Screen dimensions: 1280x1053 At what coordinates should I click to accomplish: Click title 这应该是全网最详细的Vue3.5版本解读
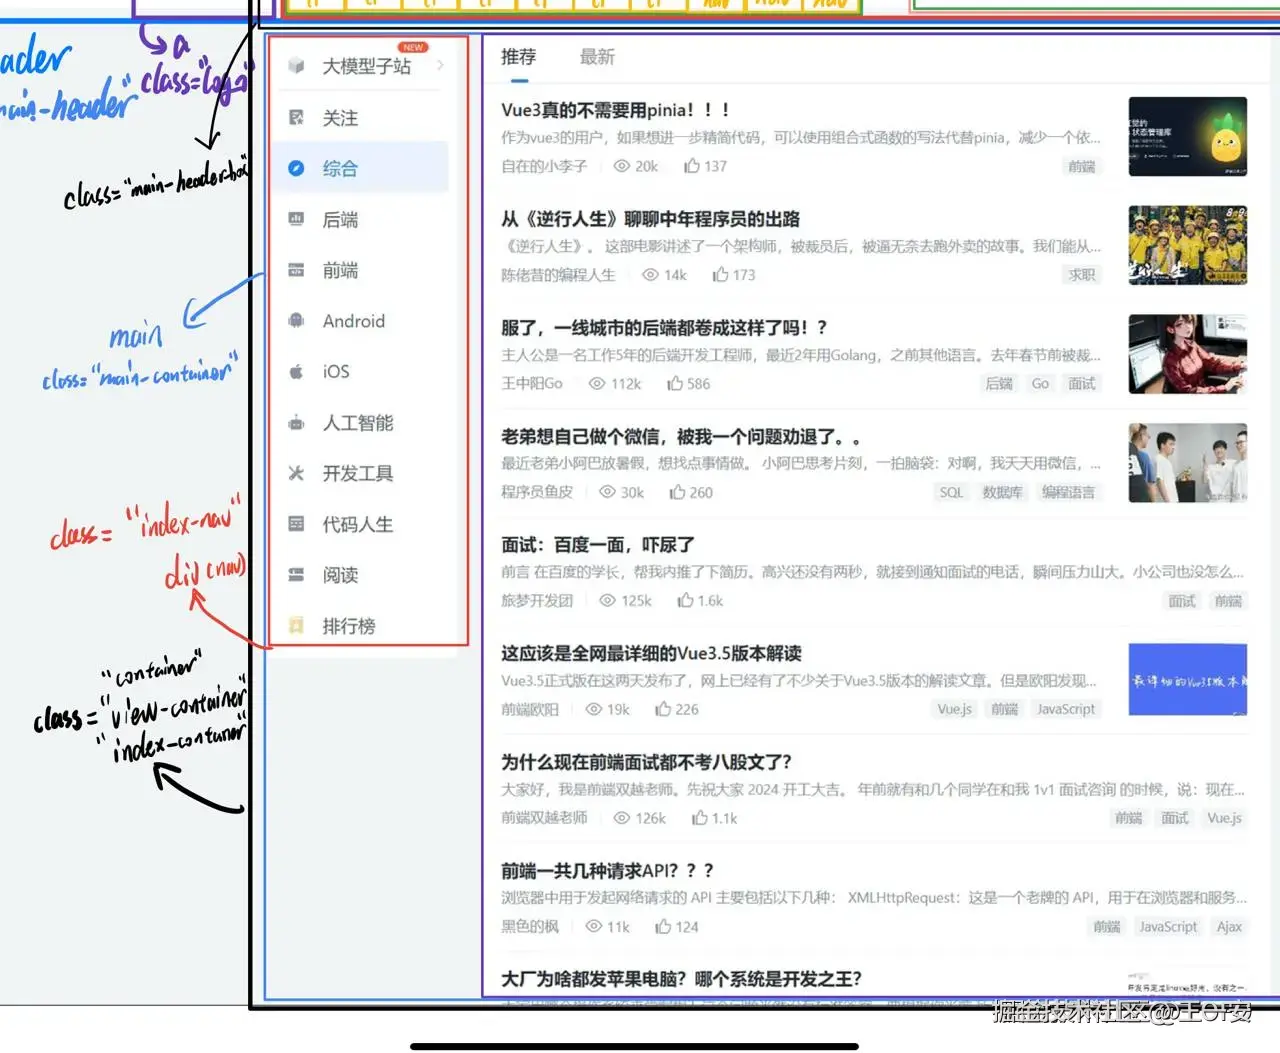click(651, 653)
